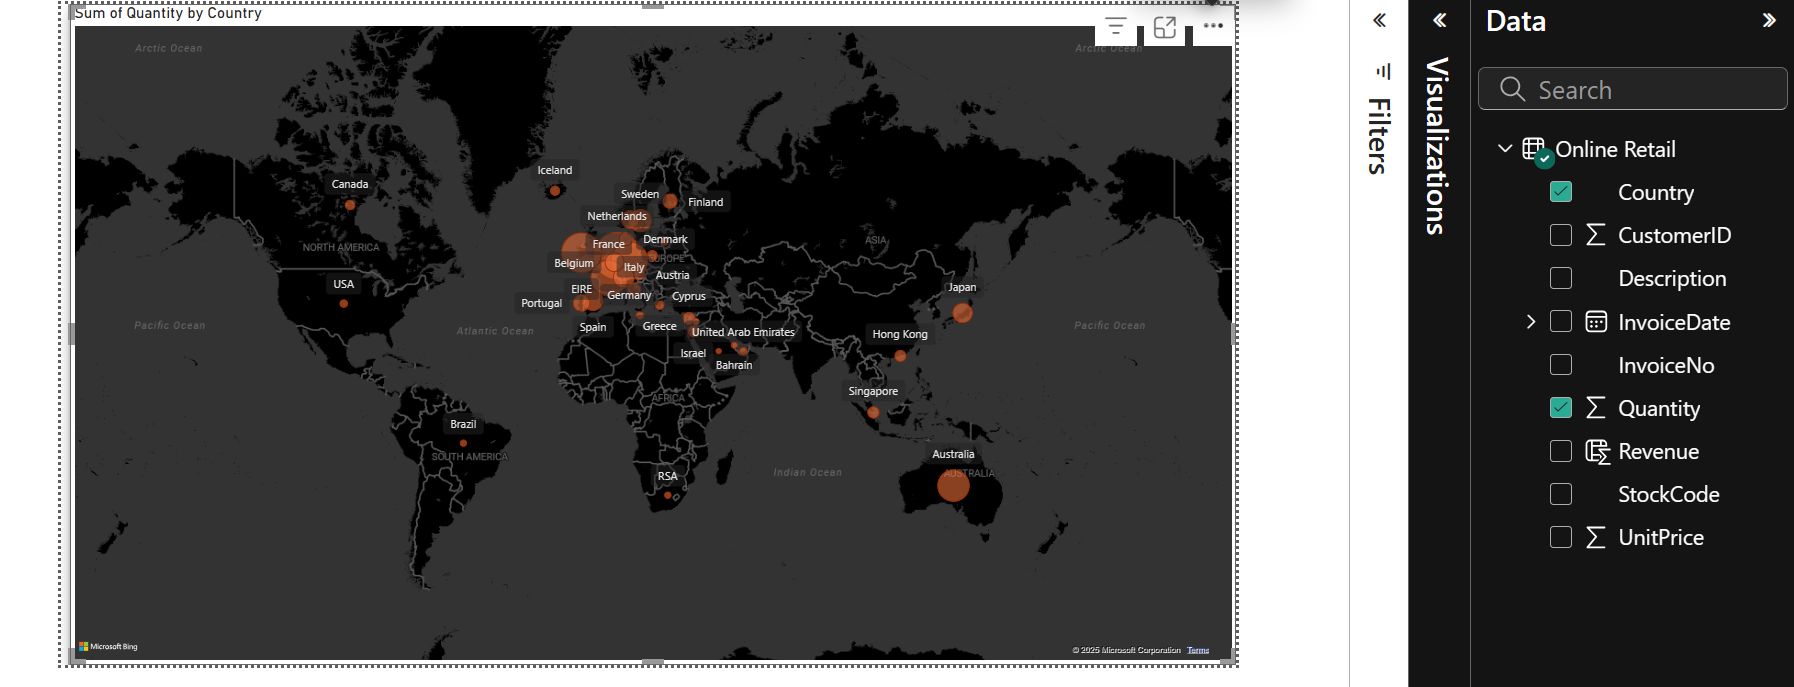
Task: Click the calculated column icon next to Revenue
Action: (1598, 452)
